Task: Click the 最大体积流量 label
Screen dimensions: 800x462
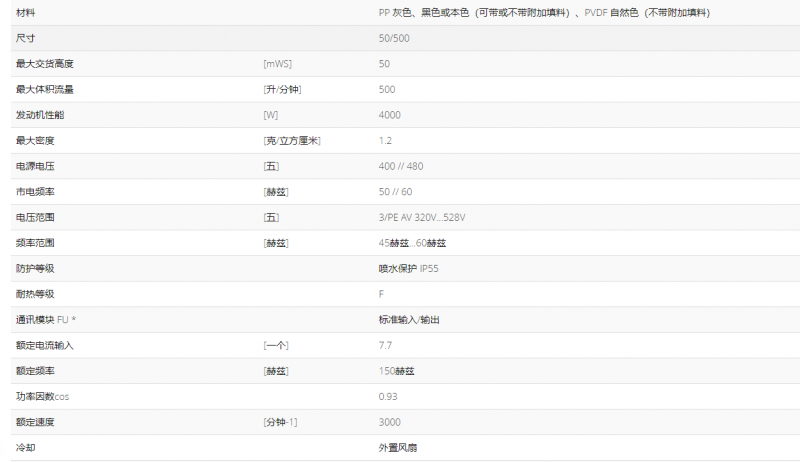Action: point(45,89)
